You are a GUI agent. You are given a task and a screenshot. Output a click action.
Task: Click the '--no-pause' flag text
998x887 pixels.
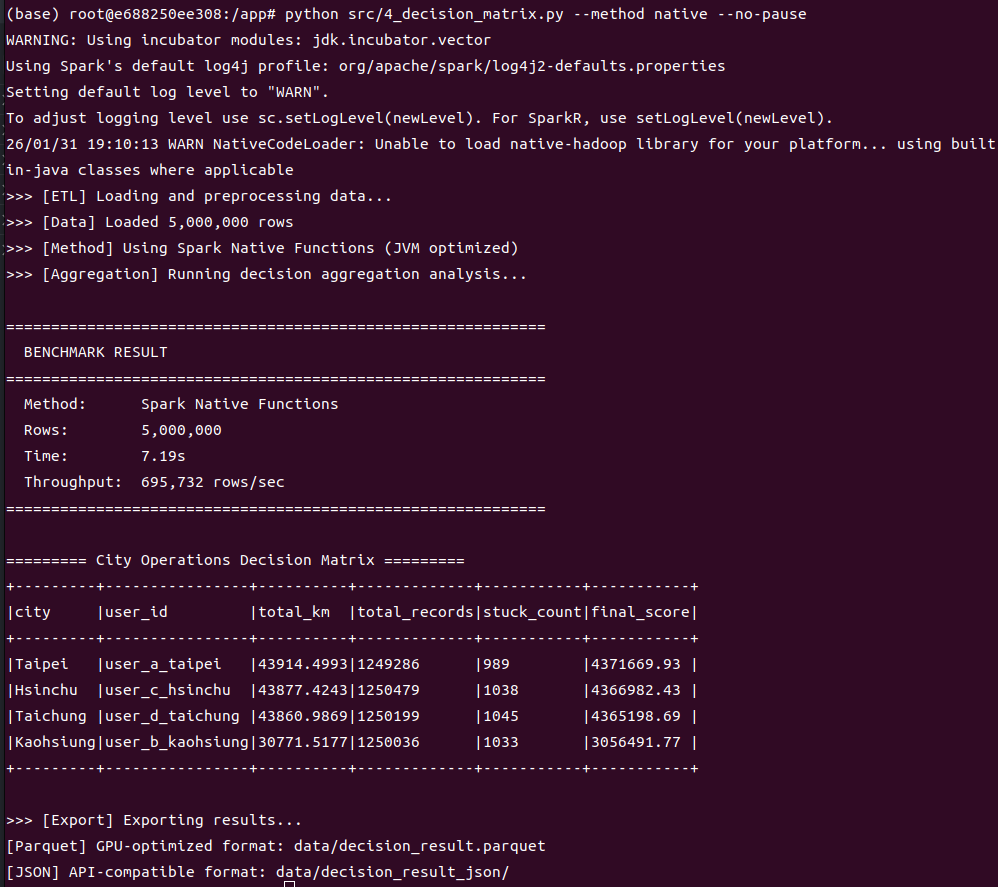click(x=762, y=14)
